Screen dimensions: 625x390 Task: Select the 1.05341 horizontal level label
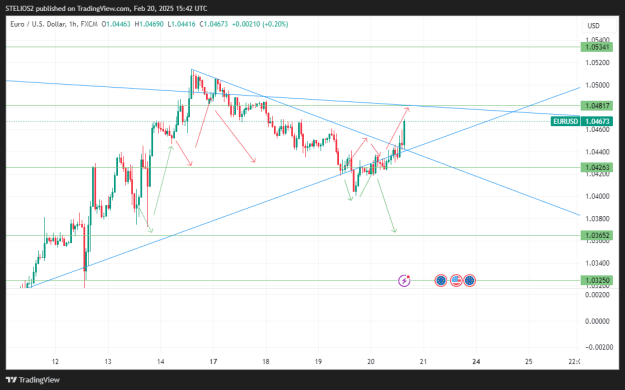597,47
